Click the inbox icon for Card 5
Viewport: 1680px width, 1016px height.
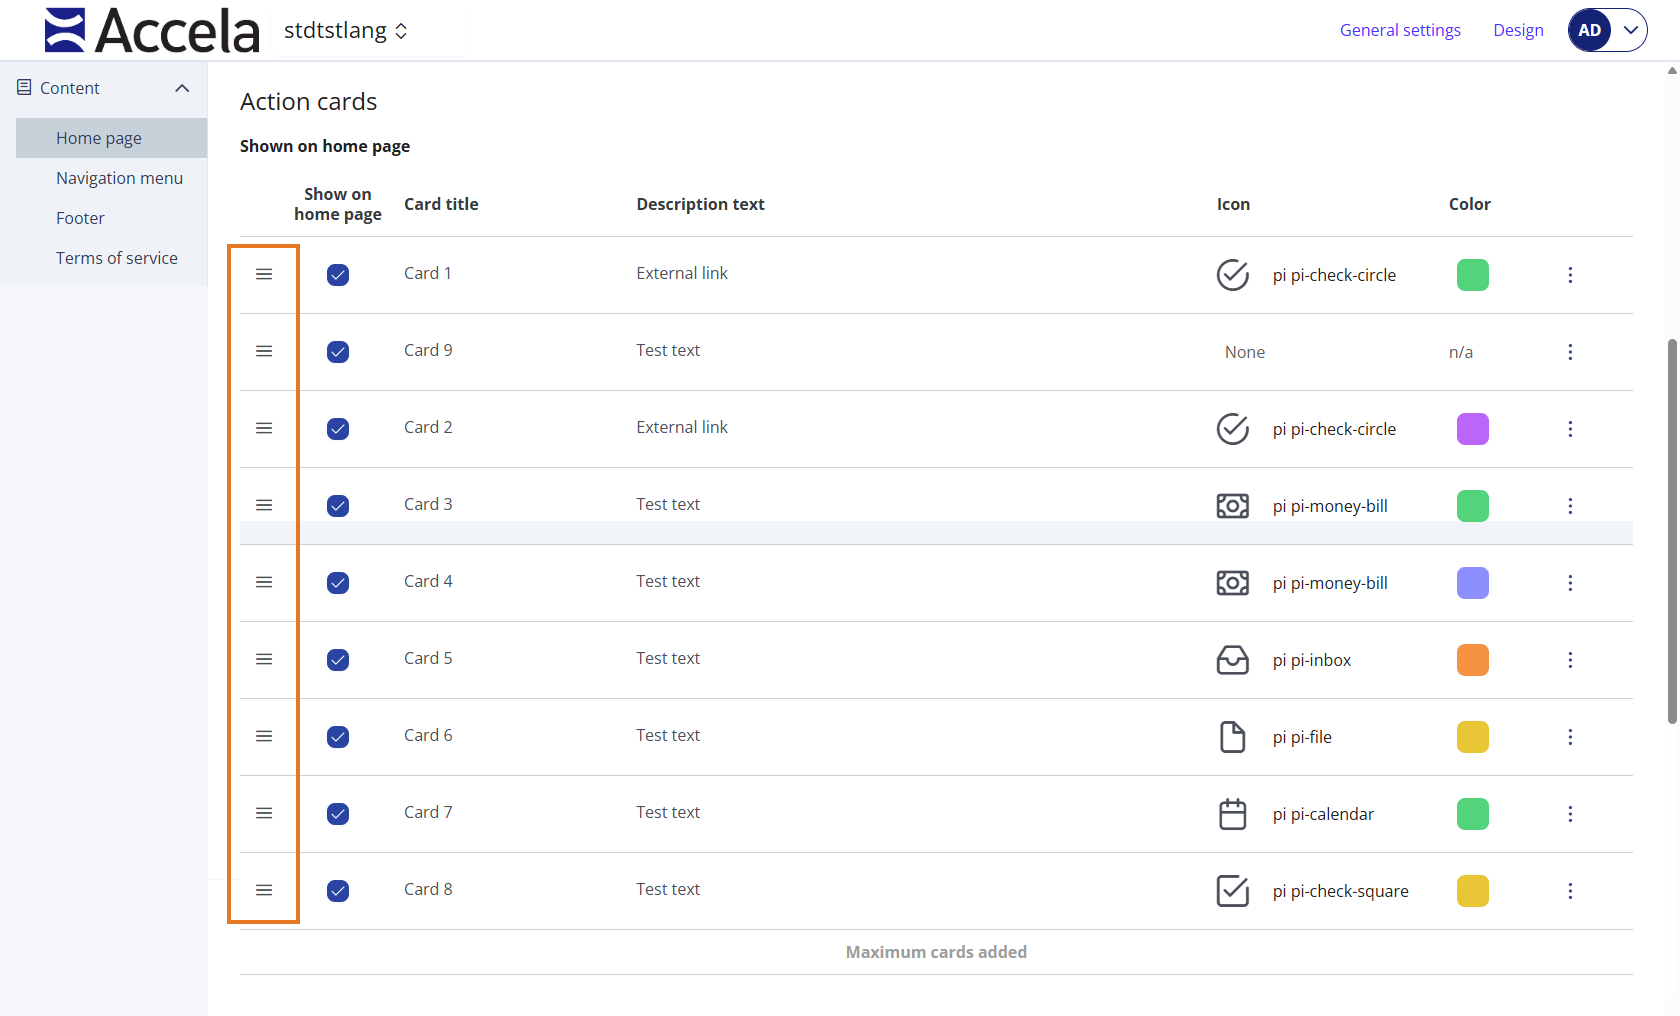1232,660
